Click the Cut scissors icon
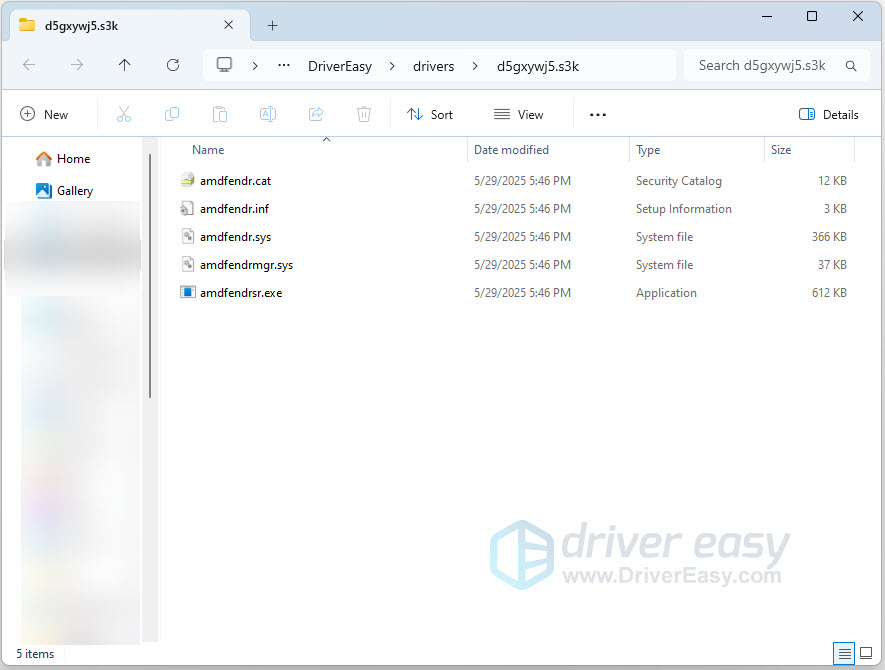 (124, 115)
